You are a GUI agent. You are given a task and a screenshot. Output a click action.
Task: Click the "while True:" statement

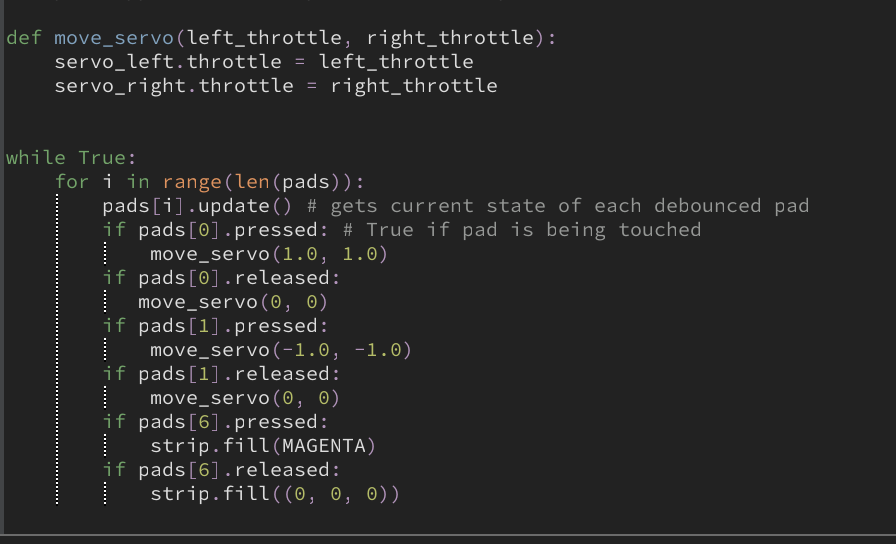(70, 158)
